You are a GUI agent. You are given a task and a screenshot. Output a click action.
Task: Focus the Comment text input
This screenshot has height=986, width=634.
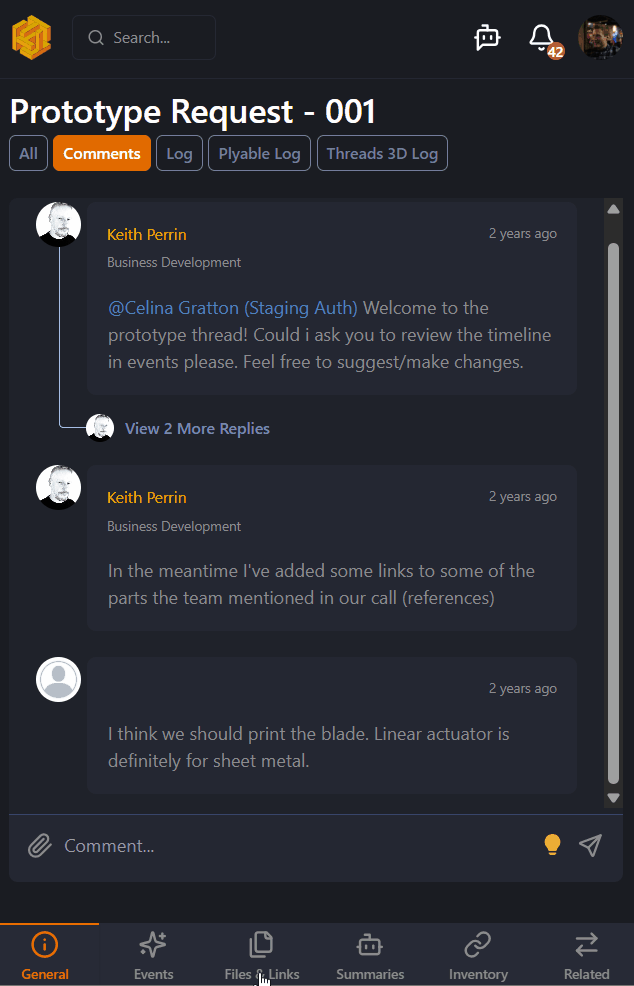coord(290,846)
